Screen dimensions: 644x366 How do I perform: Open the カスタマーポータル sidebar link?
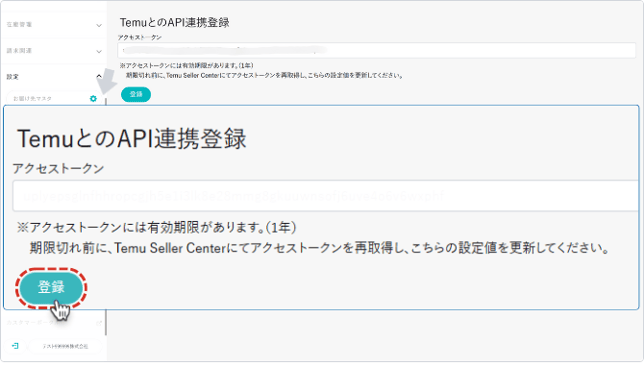pyautogui.click(x=53, y=323)
